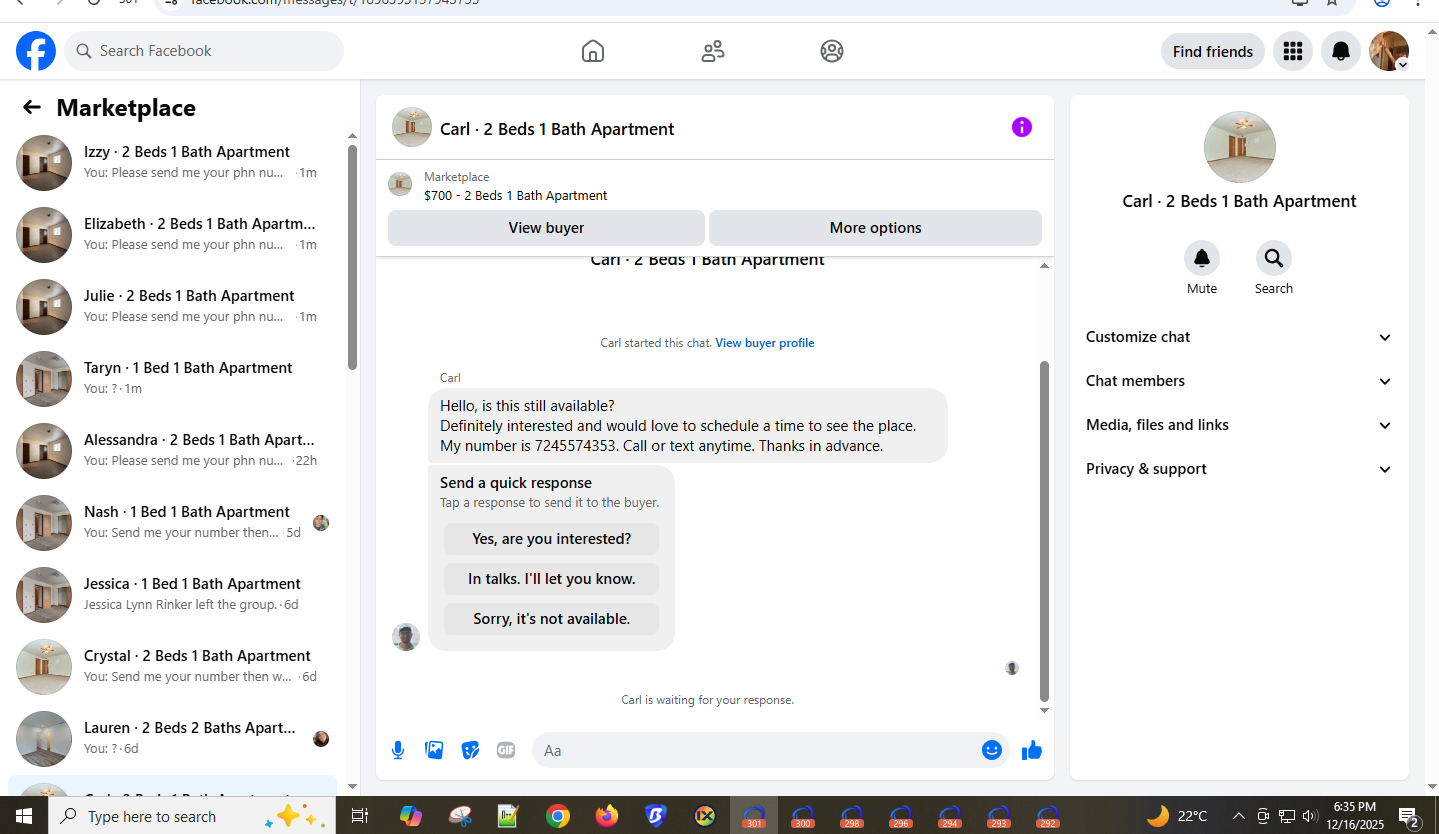
Task: Send a voice clip with microphone icon
Action: coord(398,750)
